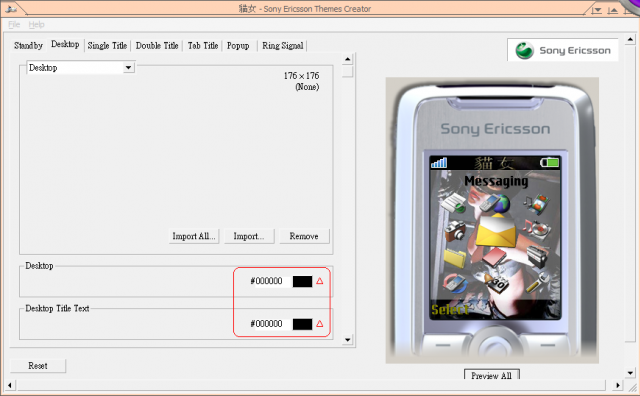Click the Messaging envelope icon in phone preview
This screenshot has height=396, width=640.
496,231
